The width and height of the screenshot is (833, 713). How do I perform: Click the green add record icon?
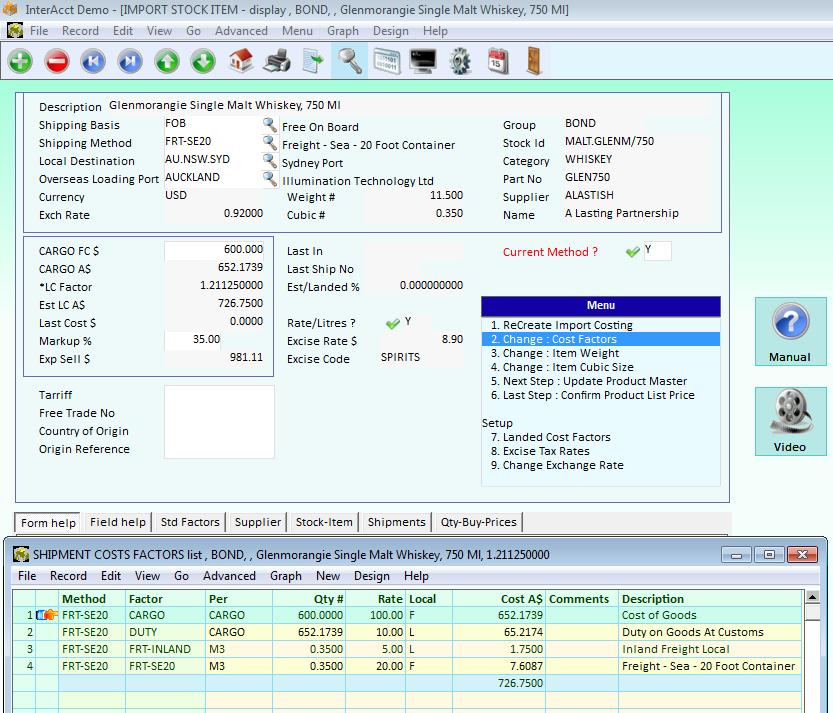tap(20, 61)
